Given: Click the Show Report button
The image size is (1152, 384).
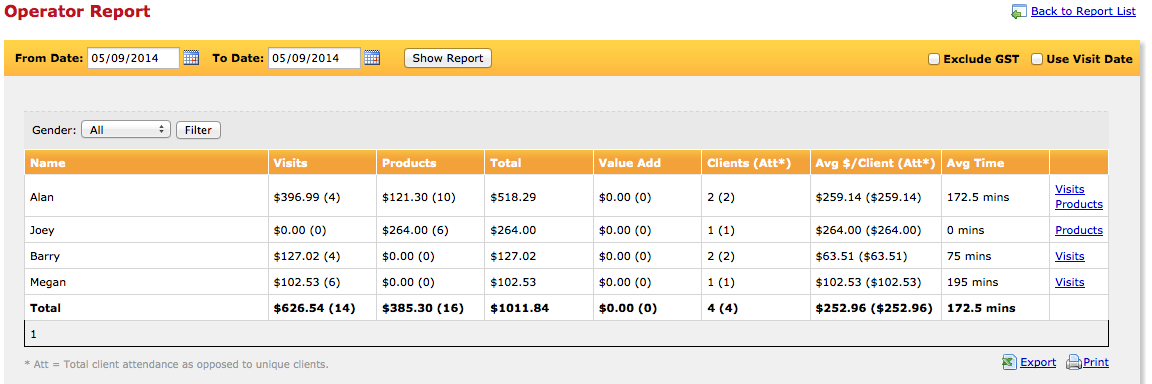Looking at the screenshot, I should point(447,58).
